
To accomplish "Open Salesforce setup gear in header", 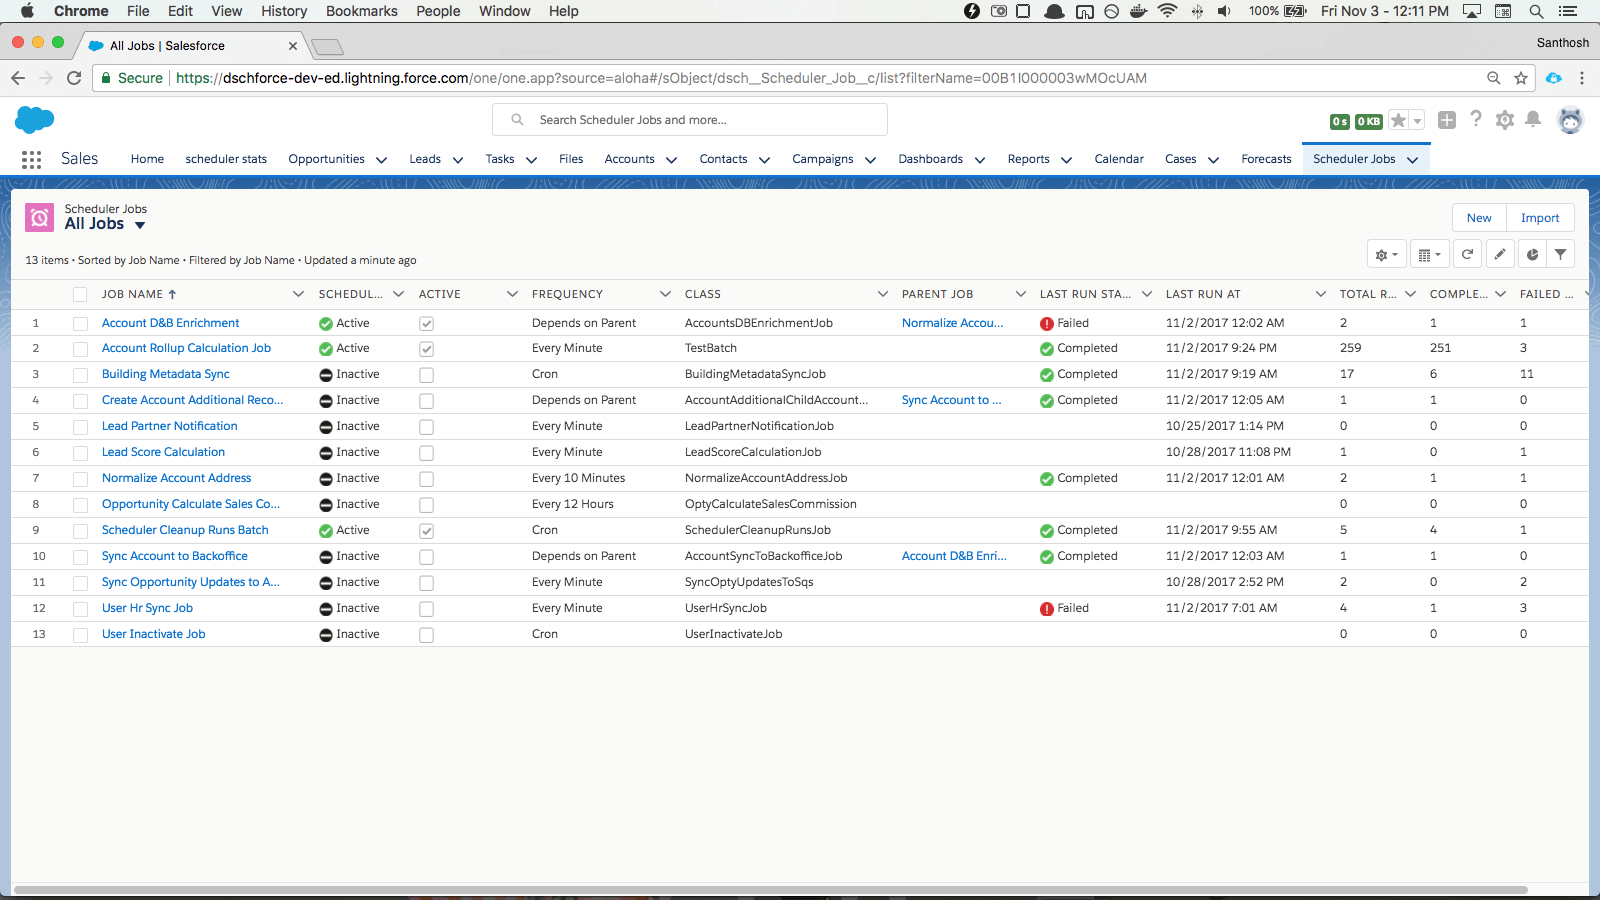I will point(1504,120).
